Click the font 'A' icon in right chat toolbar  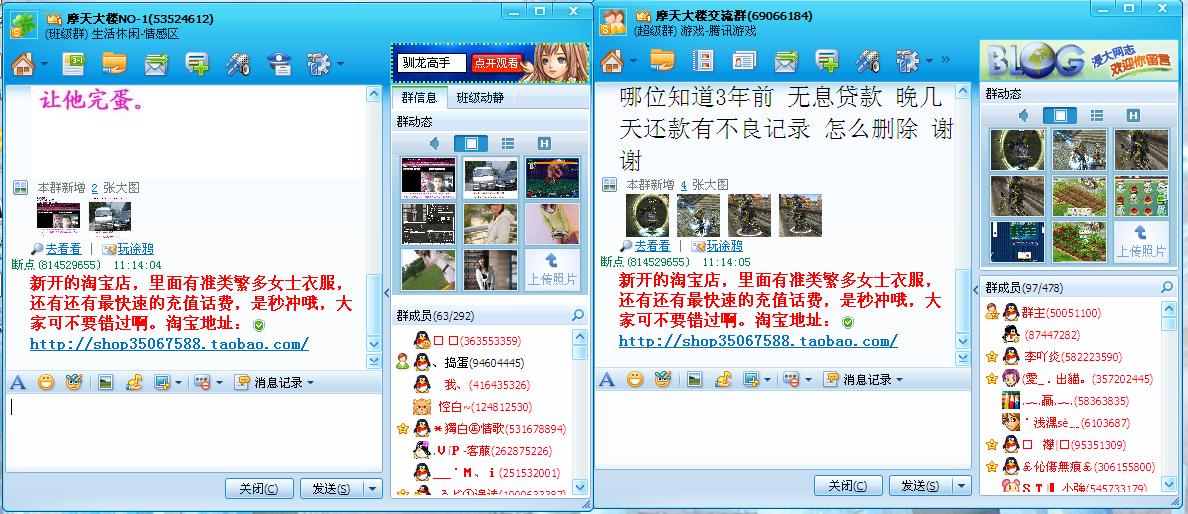[x=606, y=379]
